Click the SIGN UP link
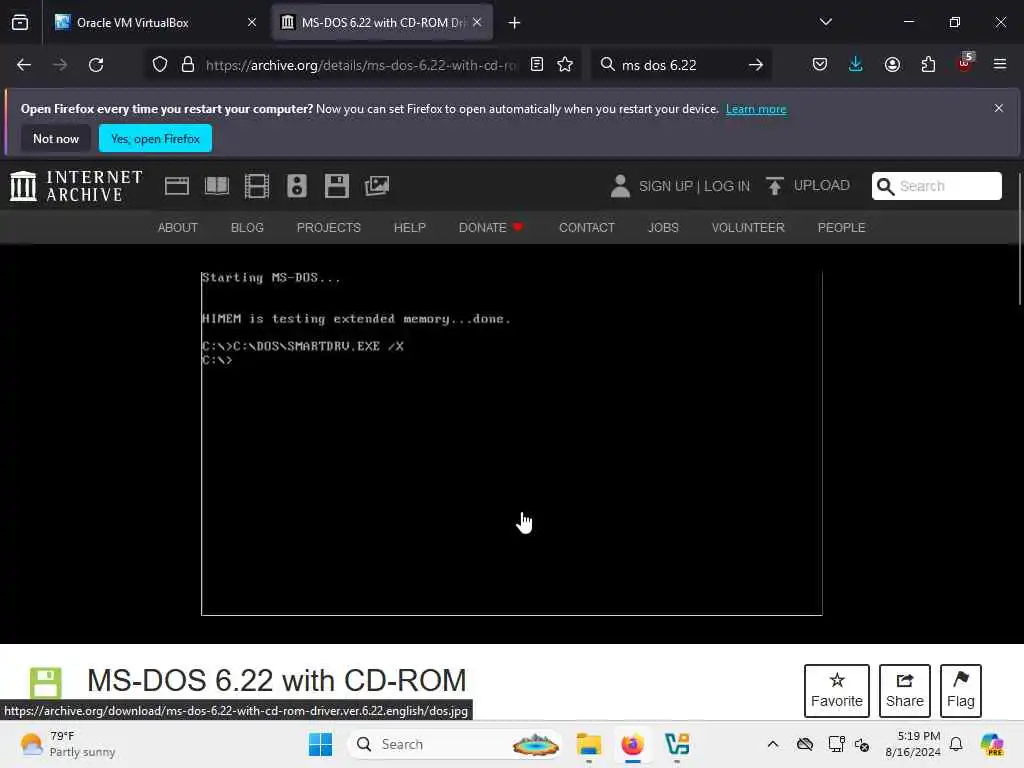This screenshot has height=768, width=1024. (665, 186)
